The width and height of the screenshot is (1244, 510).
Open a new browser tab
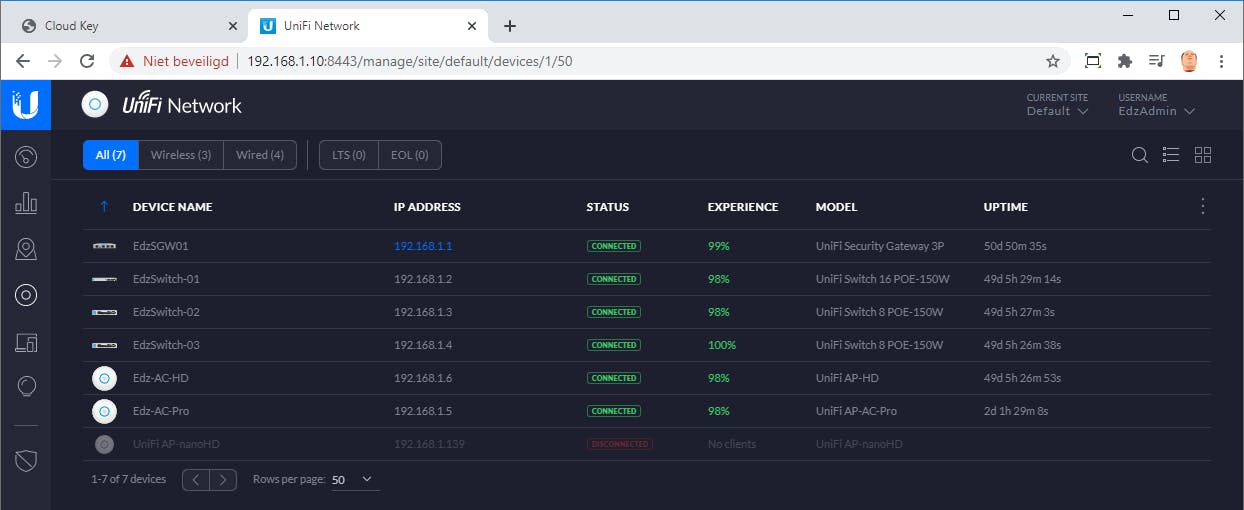point(510,26)
